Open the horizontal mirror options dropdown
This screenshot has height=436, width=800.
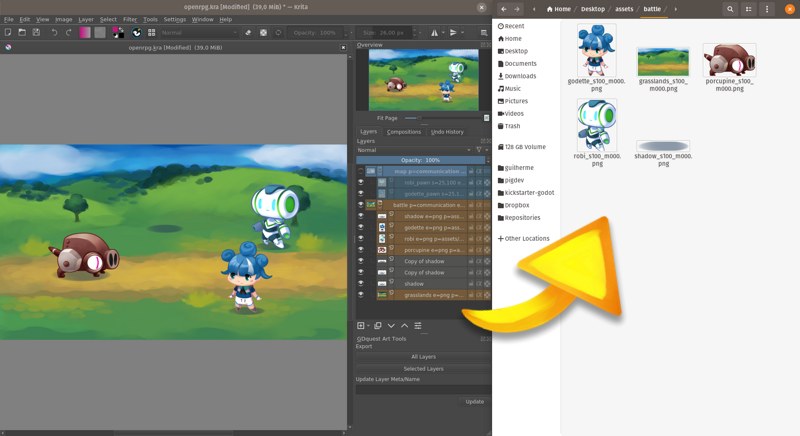[442, 33]
